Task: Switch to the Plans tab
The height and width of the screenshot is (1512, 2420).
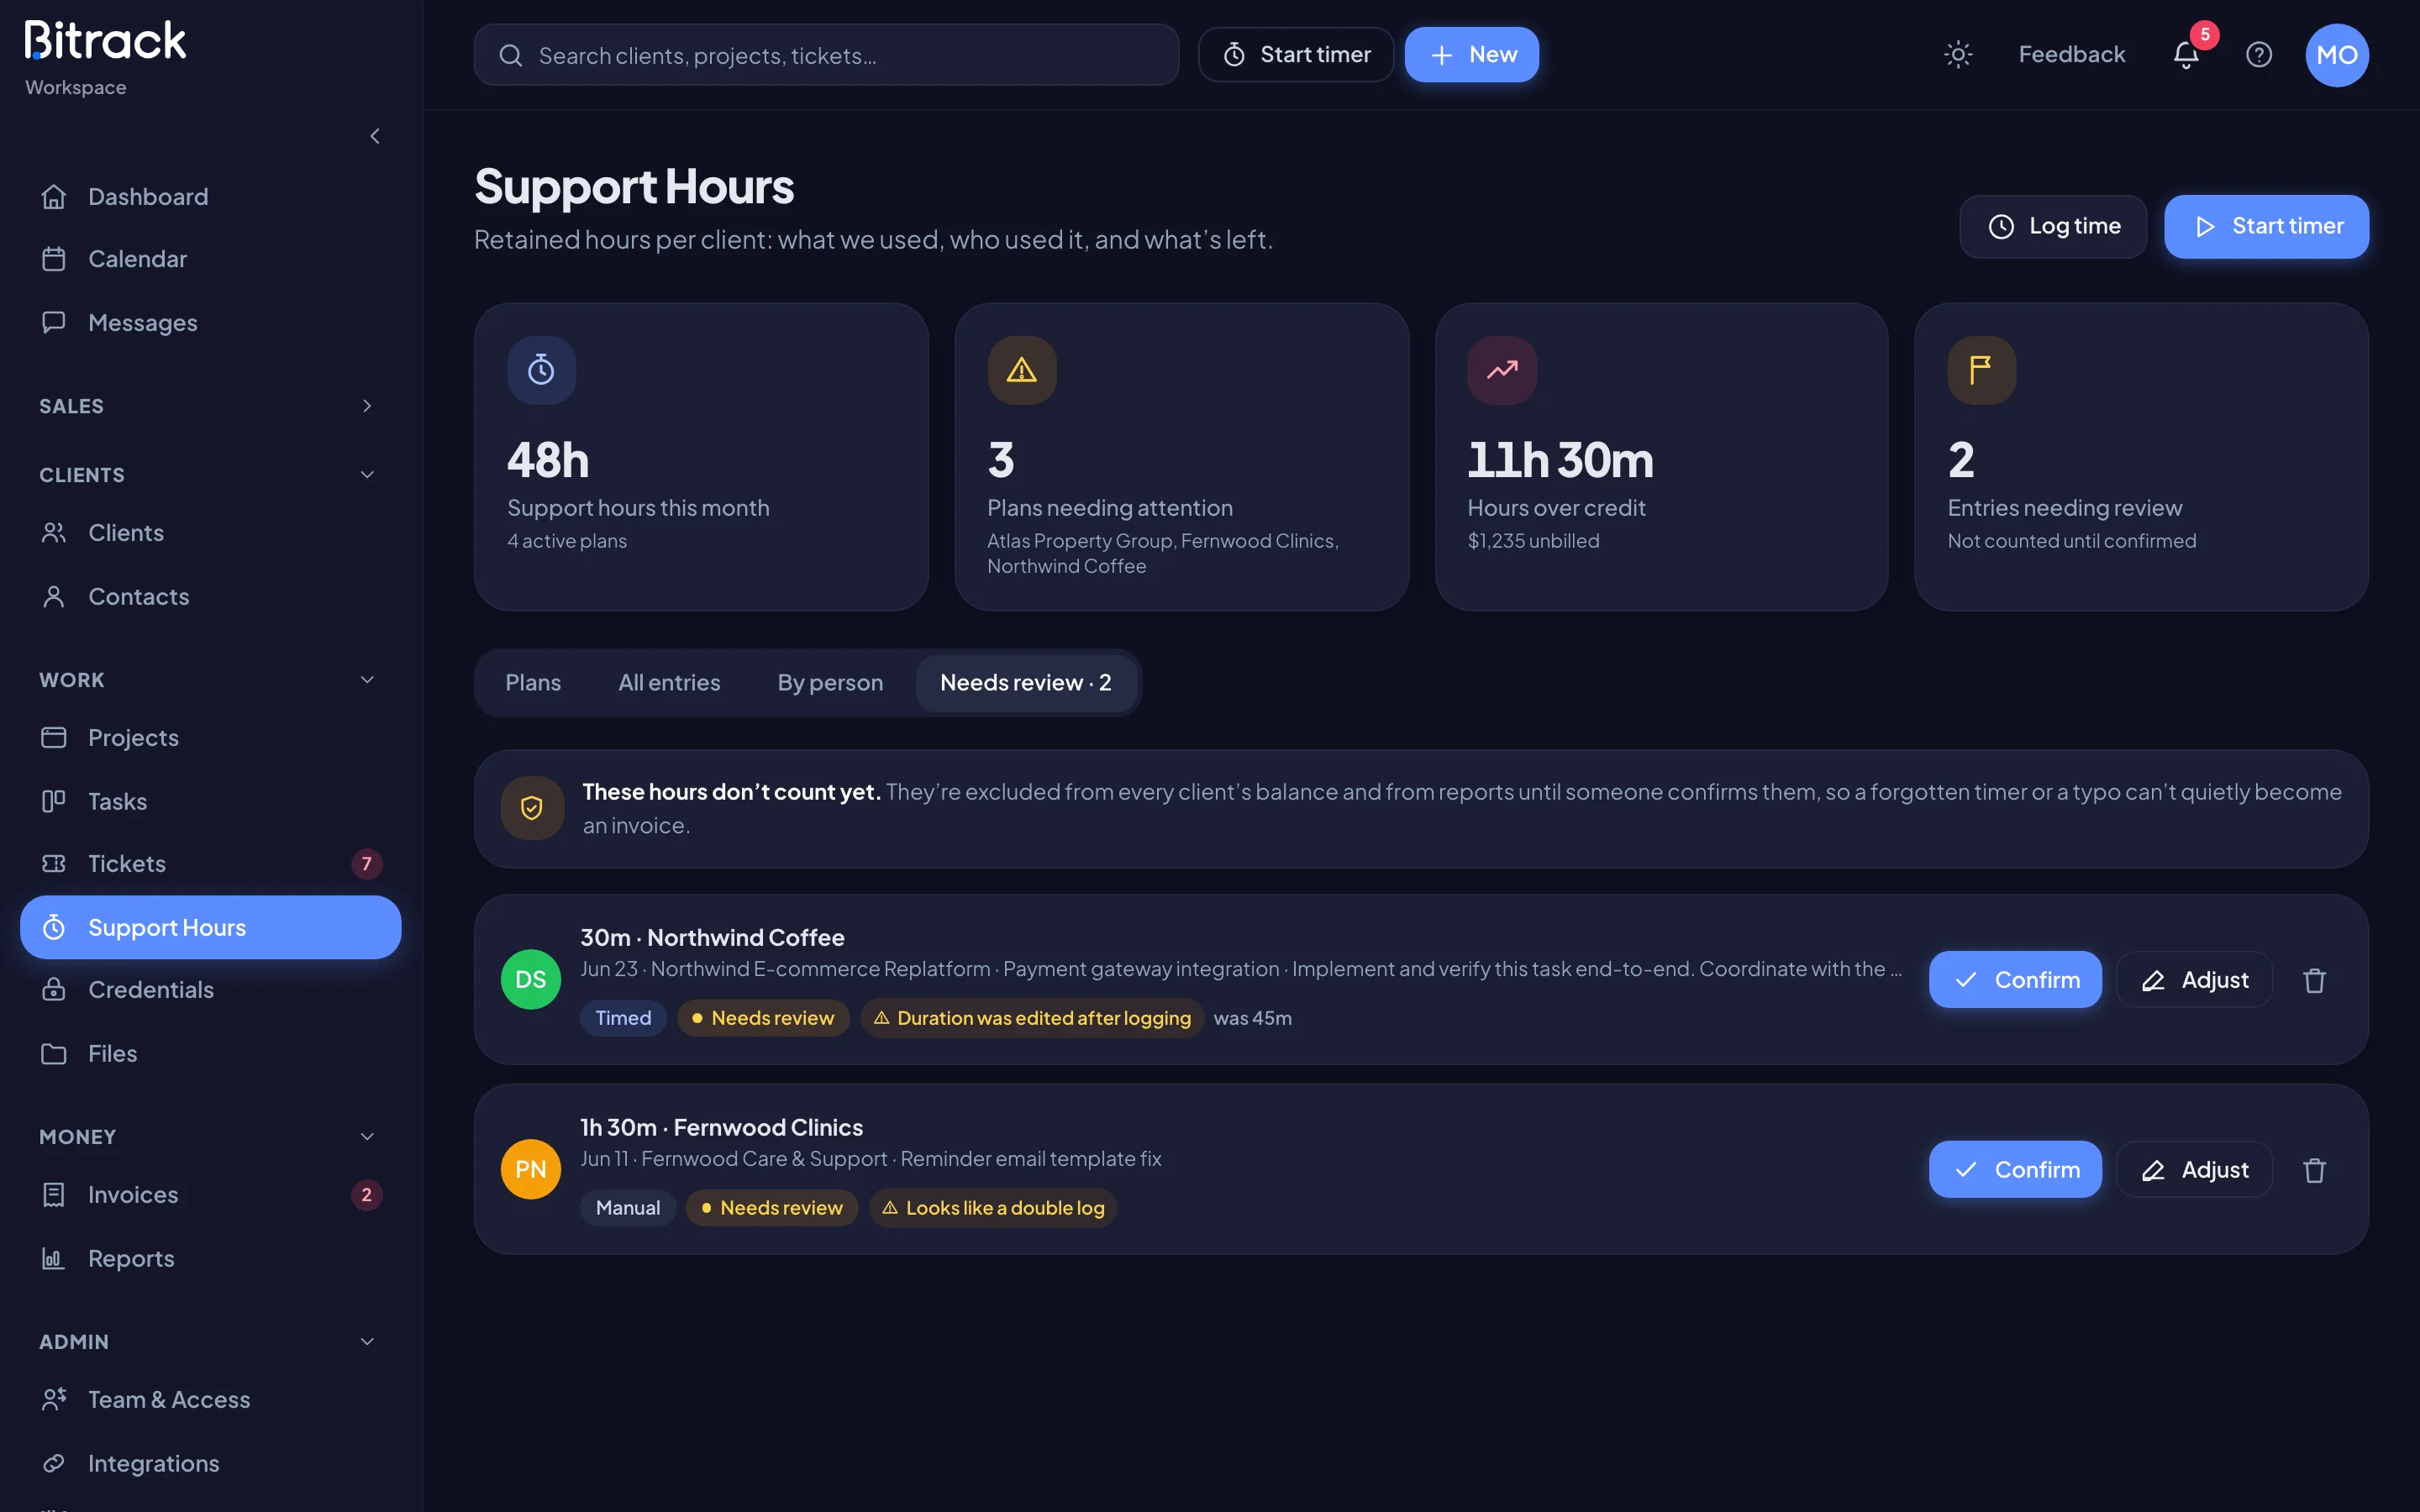Action: pos(533,683)
